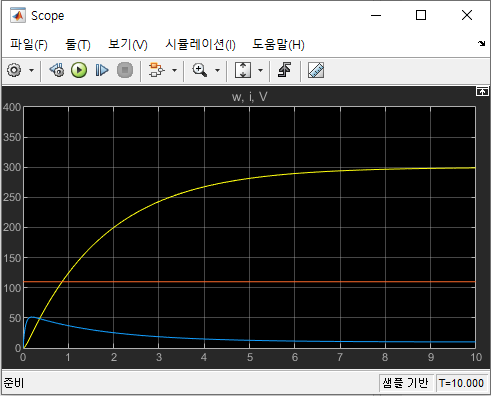This screenshot has height=396, width=491.
Task: Expand the scale axes dropdown arrow
Action: [x=261, y=70]
